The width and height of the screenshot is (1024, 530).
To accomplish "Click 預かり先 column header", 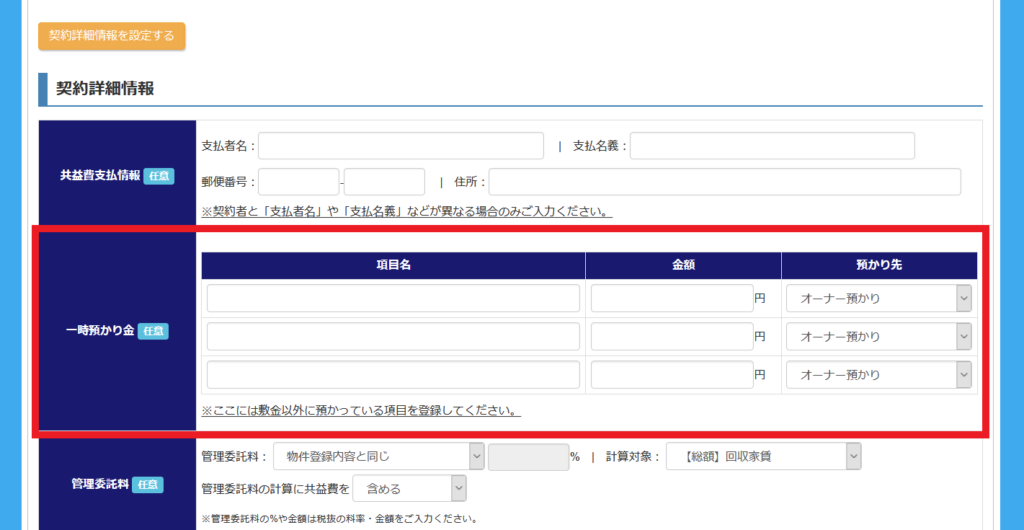I will click(879, 266).
